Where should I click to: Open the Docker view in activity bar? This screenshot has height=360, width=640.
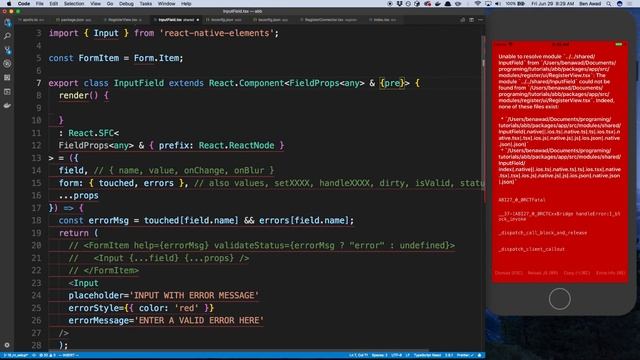click(x=7, y=105)
